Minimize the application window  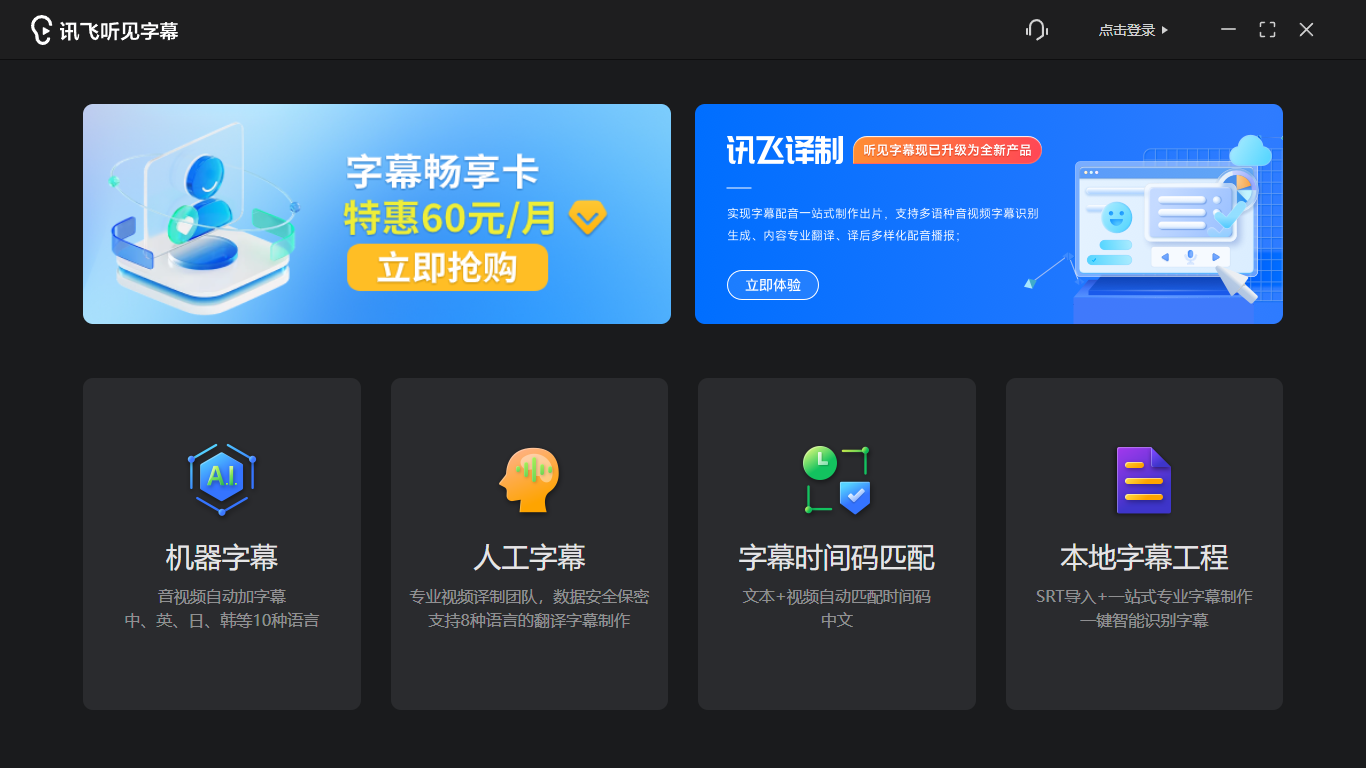coord(1229,30)
